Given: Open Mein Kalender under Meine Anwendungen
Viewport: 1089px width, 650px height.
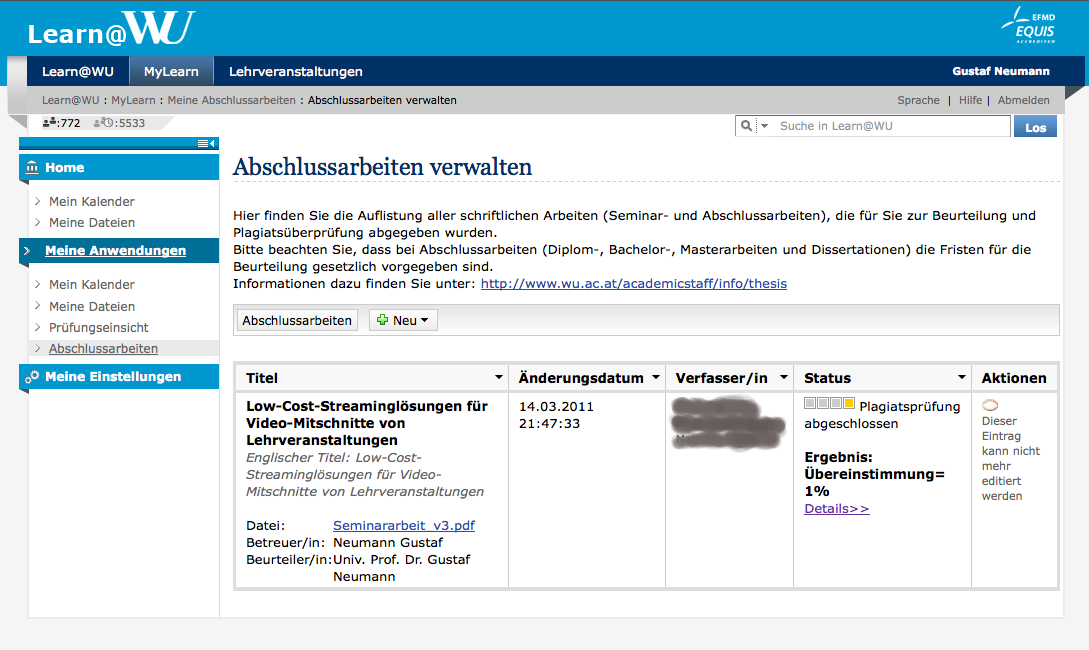Looking at the screenshot, I should click(x=92, y=285).
